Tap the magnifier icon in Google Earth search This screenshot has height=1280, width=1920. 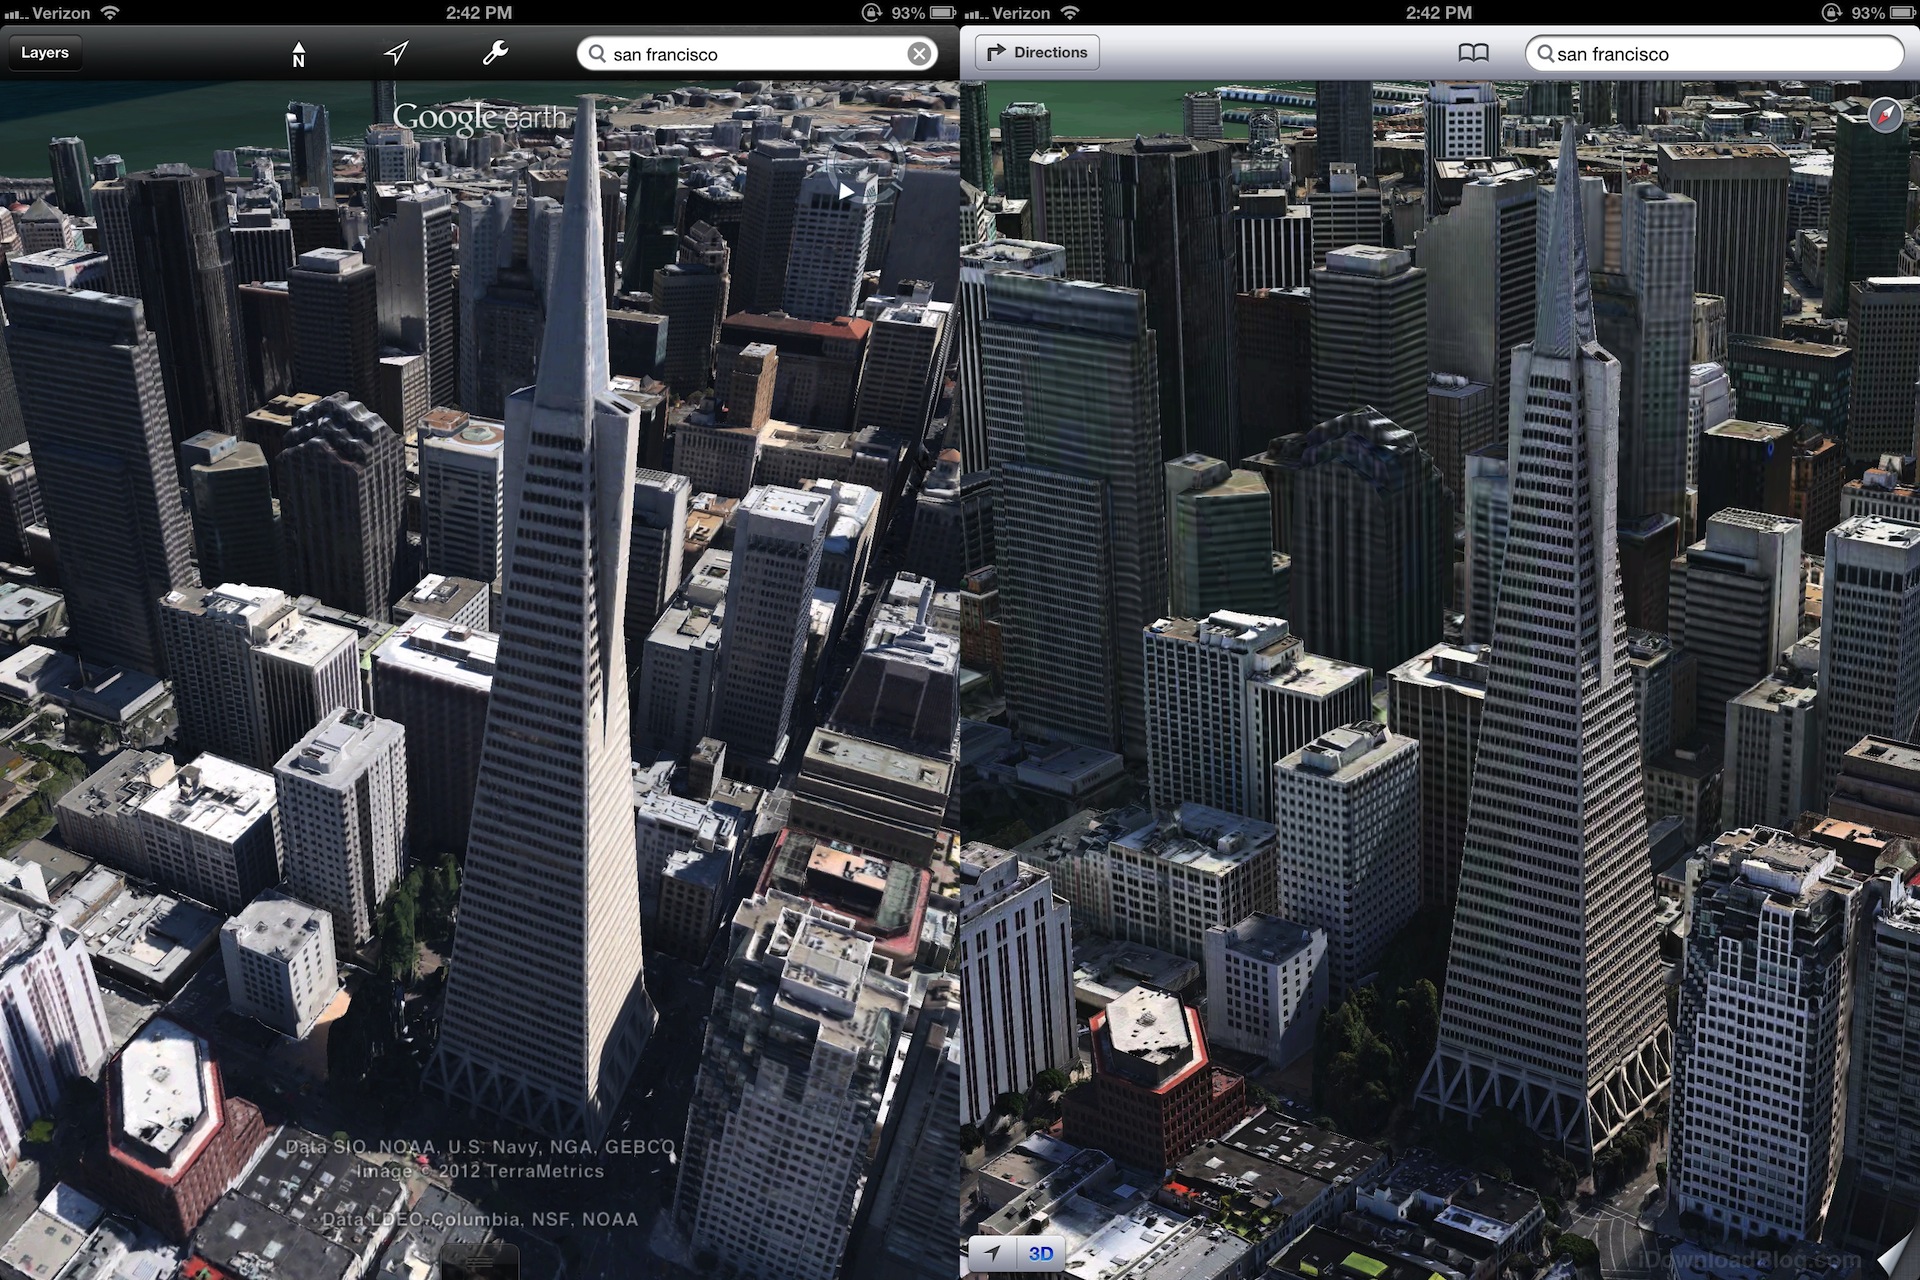[x=597, y=54]
